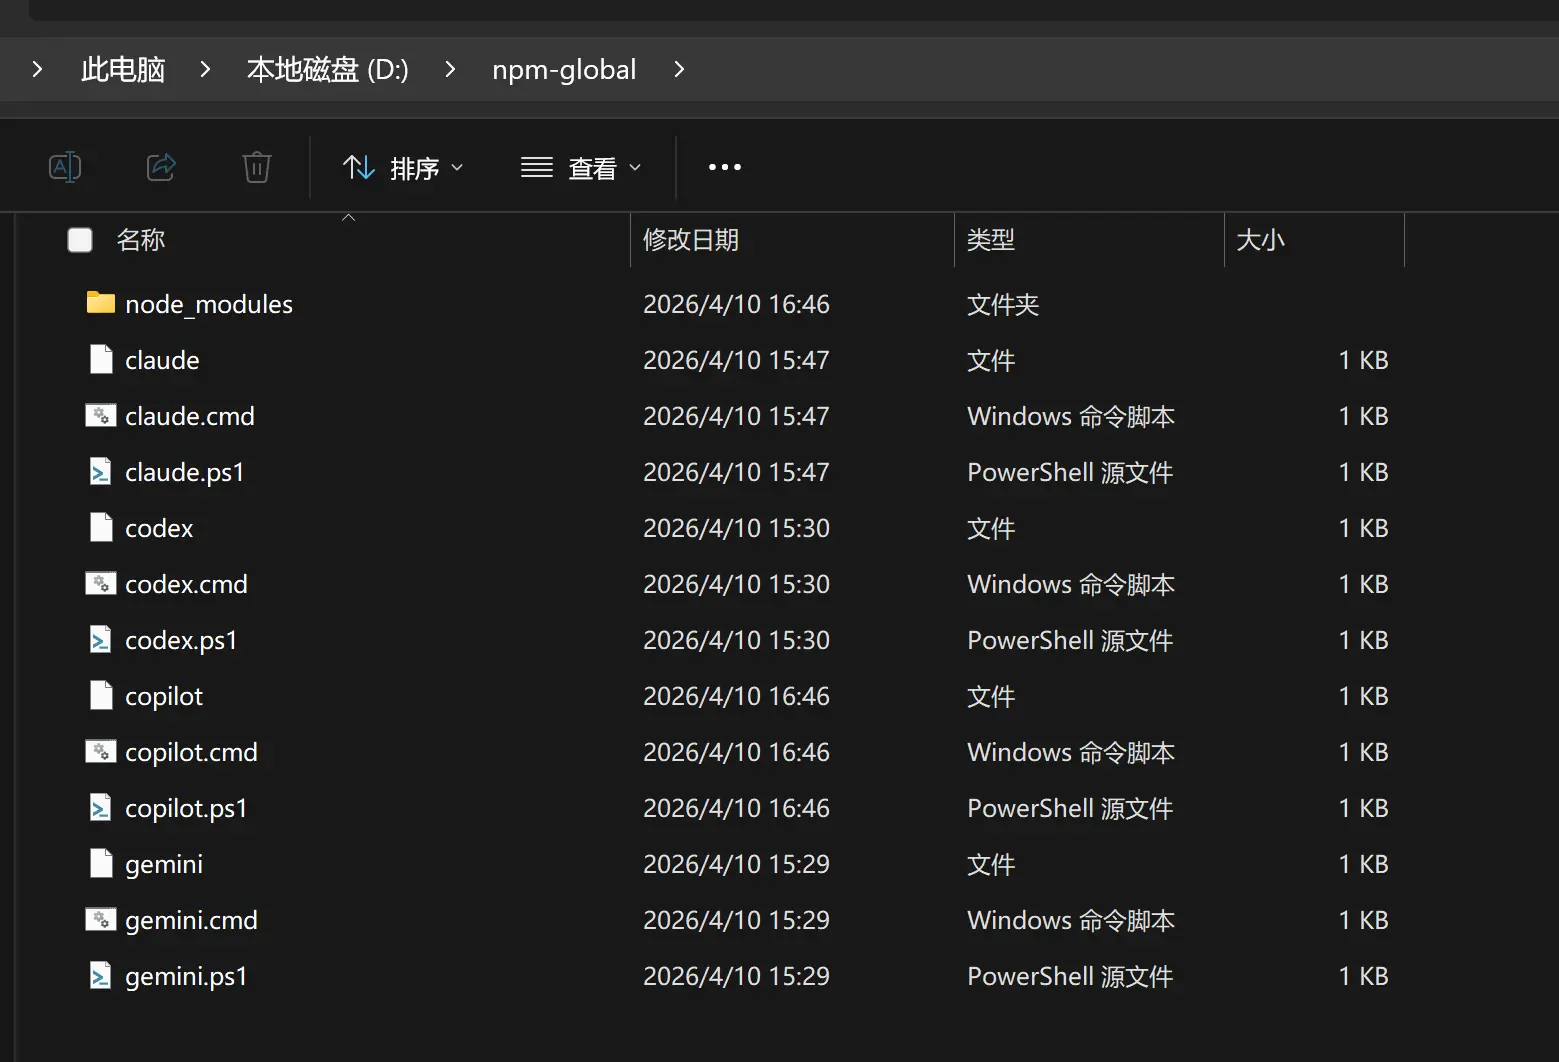Select the npm-global breadcrumb segment
Viewport: 1559px width, 1062px height.
(564, 69)
